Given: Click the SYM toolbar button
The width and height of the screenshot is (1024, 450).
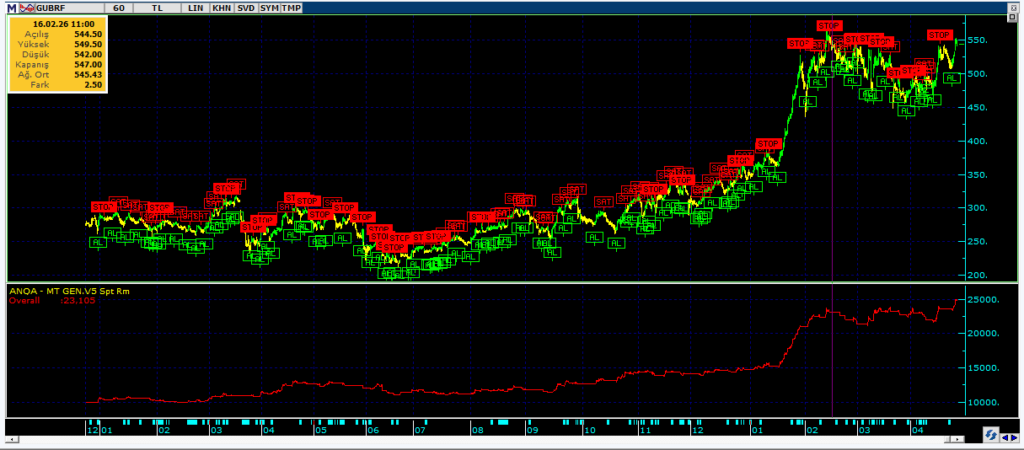Looking at the screenshot, I should [268, 8].
